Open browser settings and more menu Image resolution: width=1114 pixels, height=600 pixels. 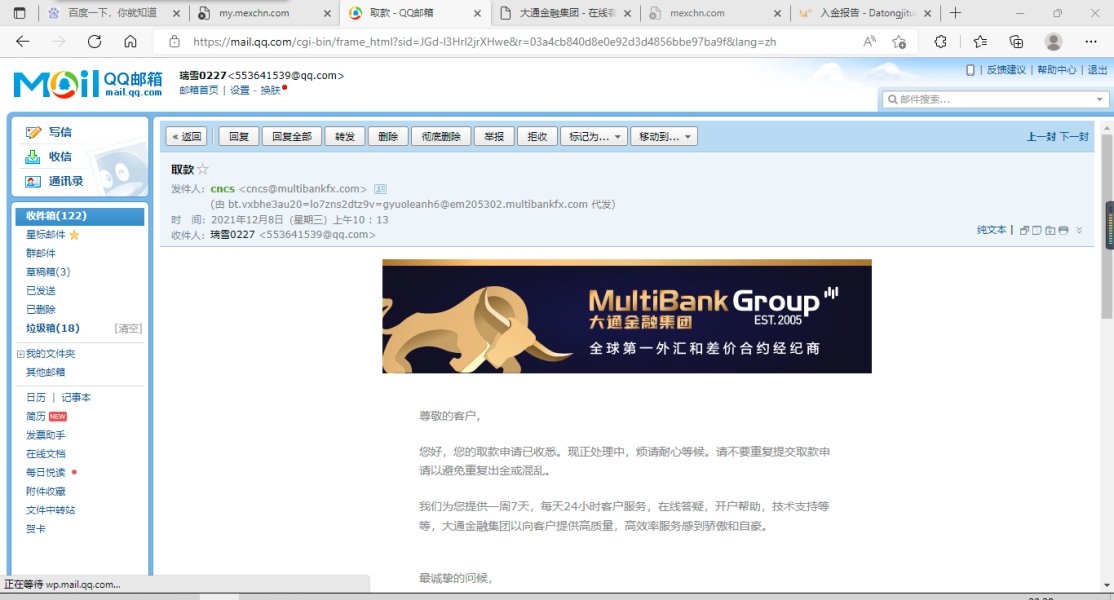(1091, 42)
